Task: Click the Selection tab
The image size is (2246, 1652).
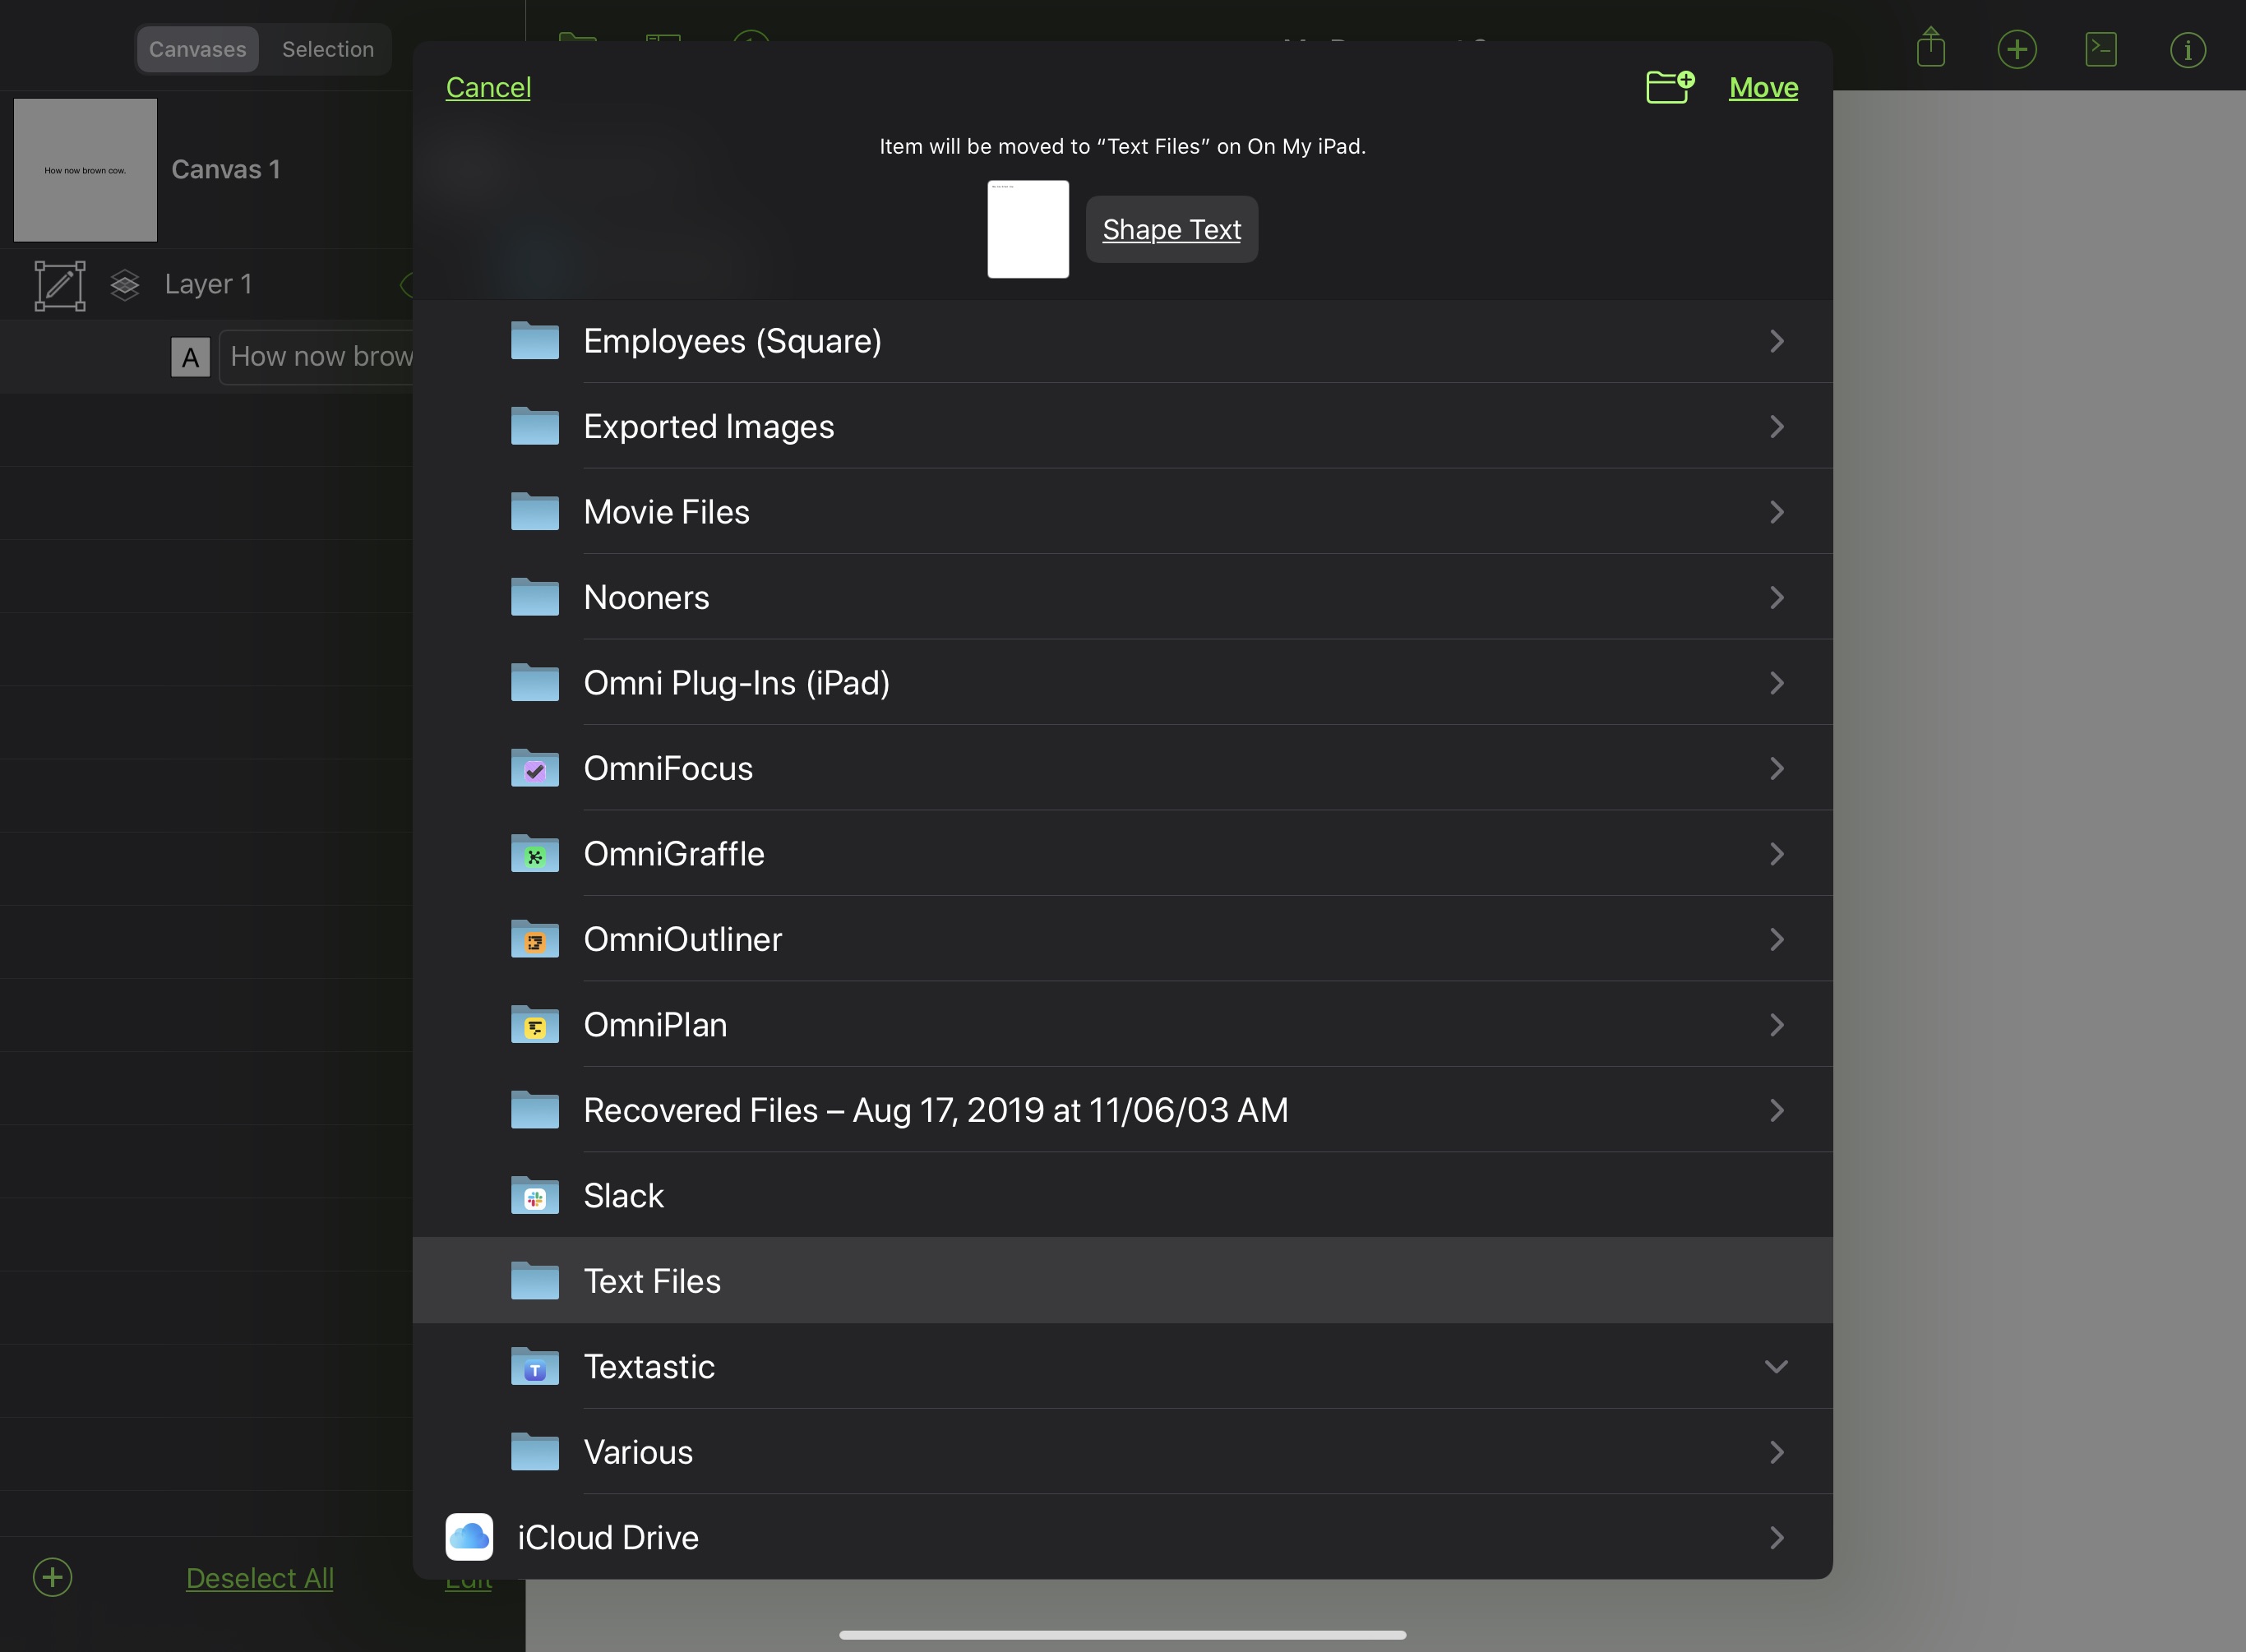Action: pyautogui.click(x=328, y=47)
